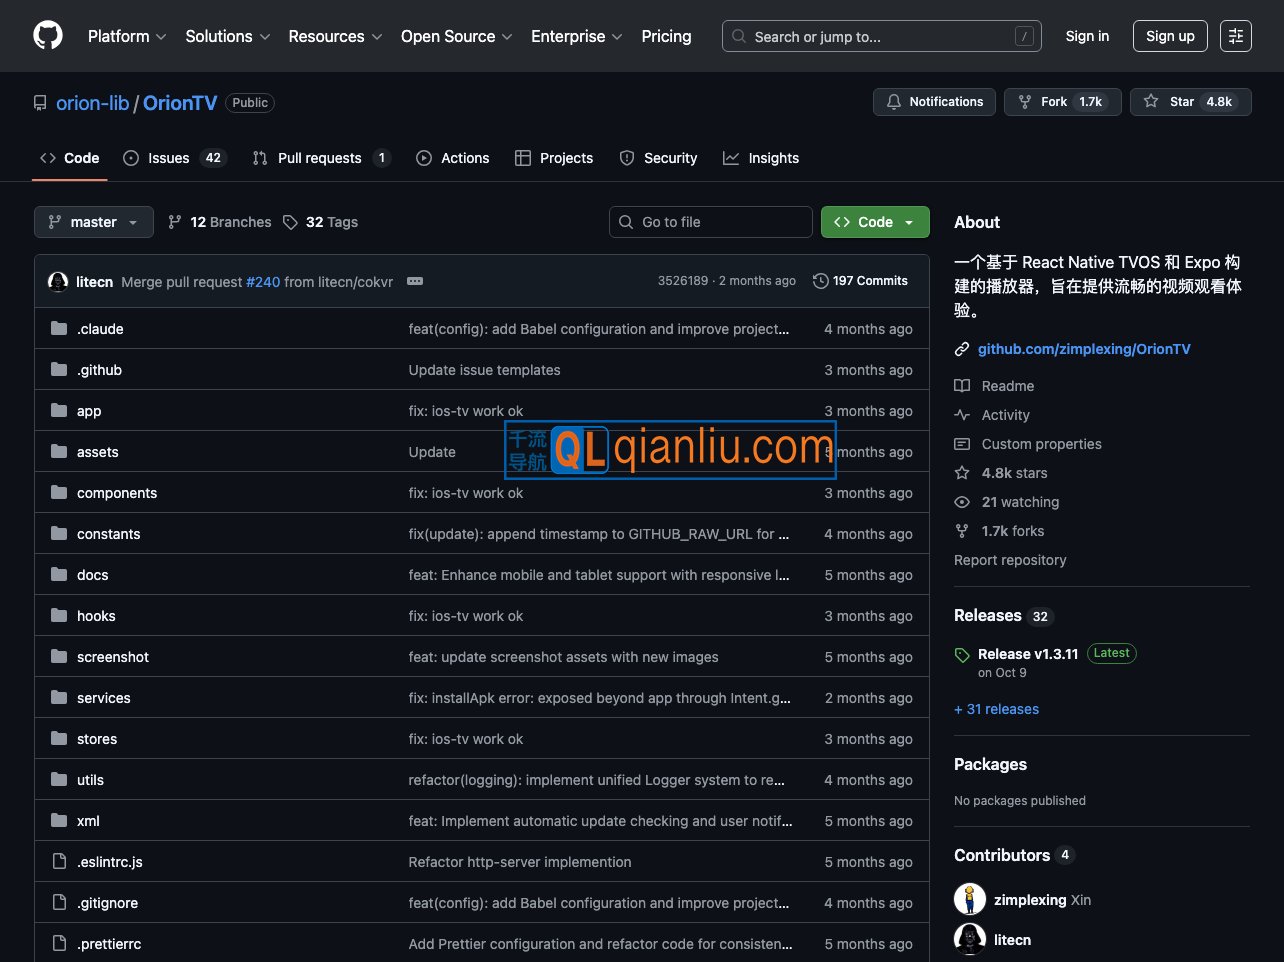
Task: View the 32 Tags list
Action: [x=321, y=222]
